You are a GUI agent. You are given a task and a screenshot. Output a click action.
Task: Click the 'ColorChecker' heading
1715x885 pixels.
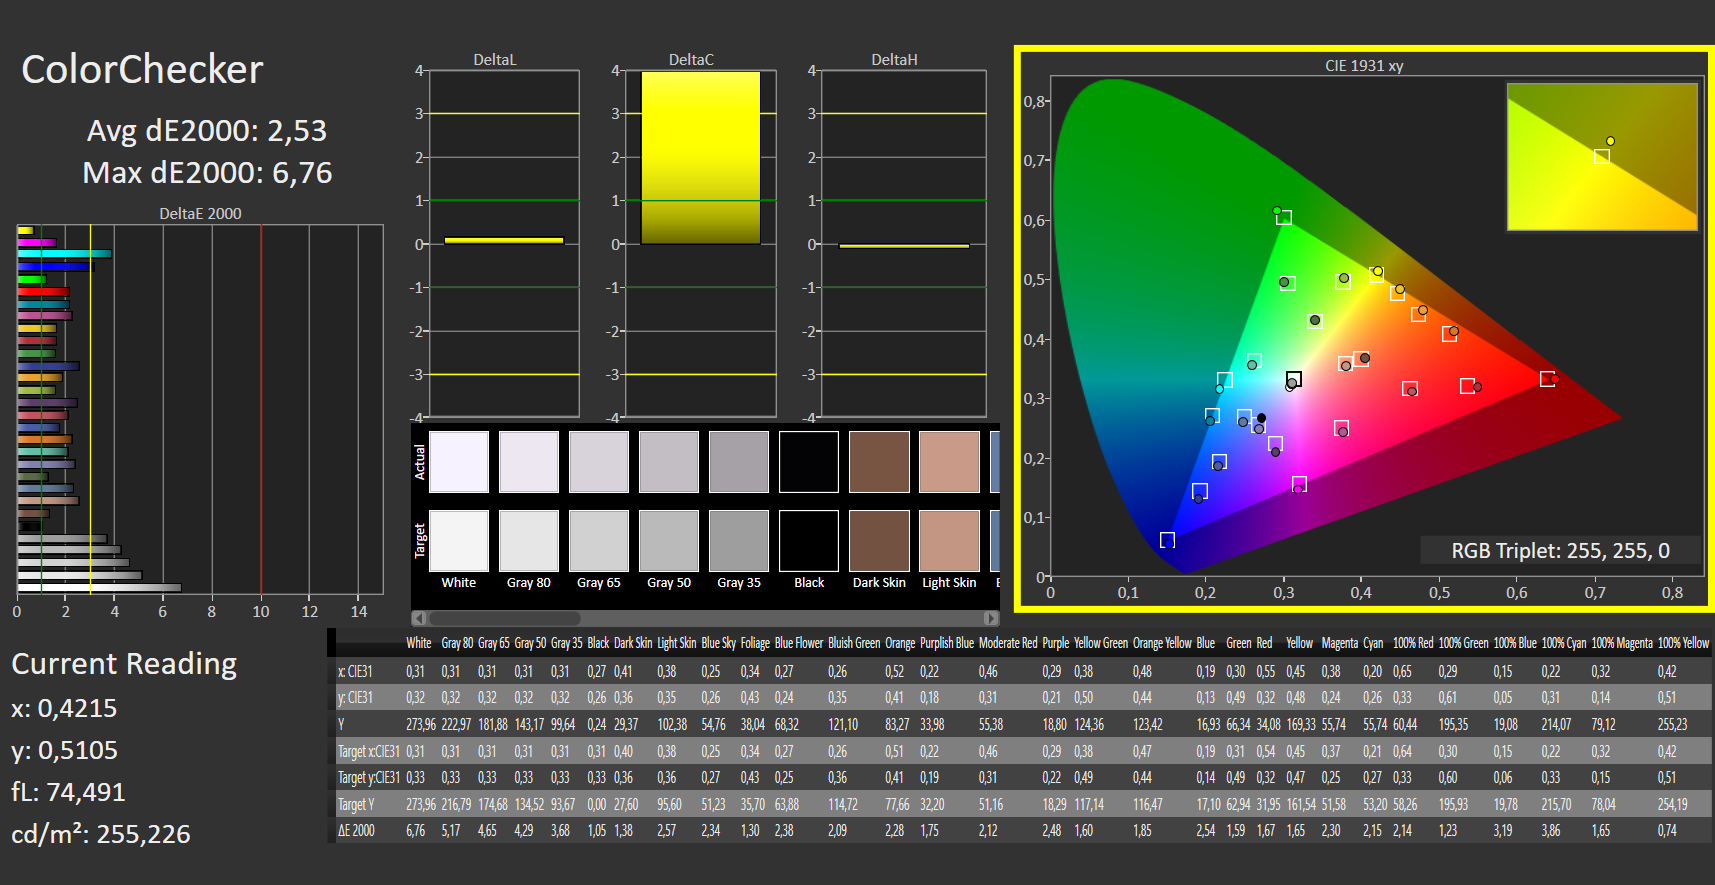(142, 70)
